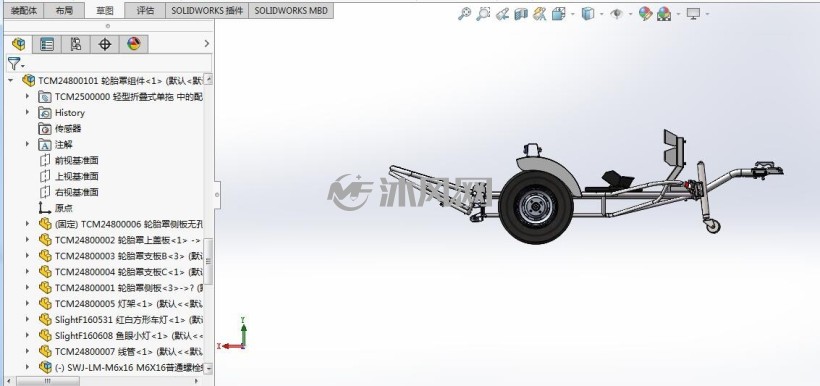Viewport: 820px width, 386px height.
Task: Click tree scrollbar up arrow
Action: coord(208,80)
